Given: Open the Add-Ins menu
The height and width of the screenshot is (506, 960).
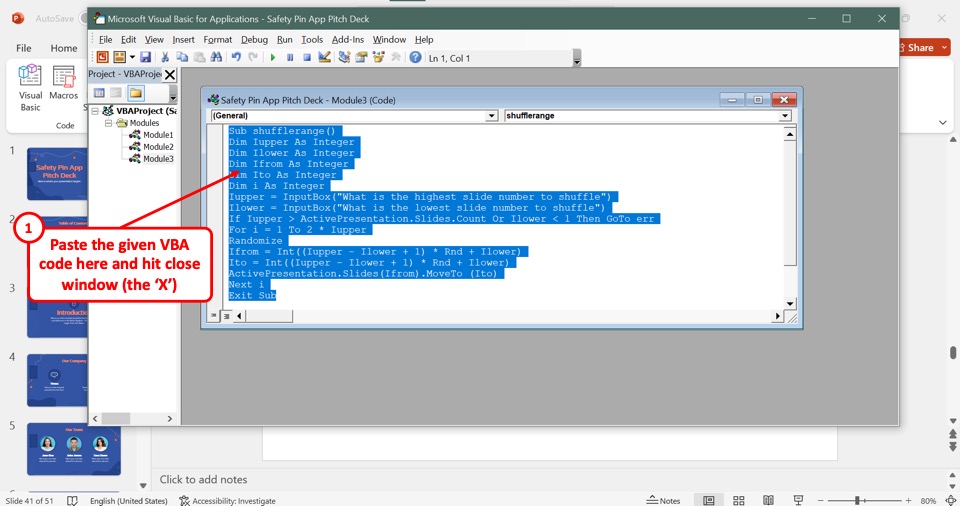Looking at the screenshot, I should click(x=348, y=39).
